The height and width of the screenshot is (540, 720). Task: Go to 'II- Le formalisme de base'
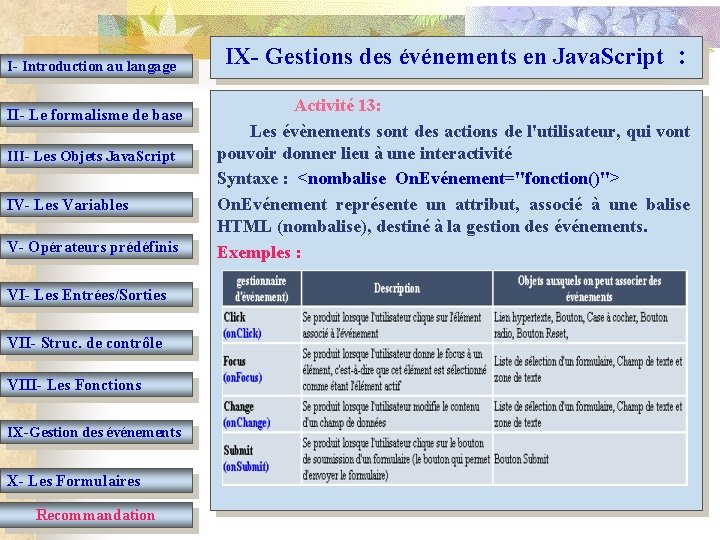tap(96, 114)
